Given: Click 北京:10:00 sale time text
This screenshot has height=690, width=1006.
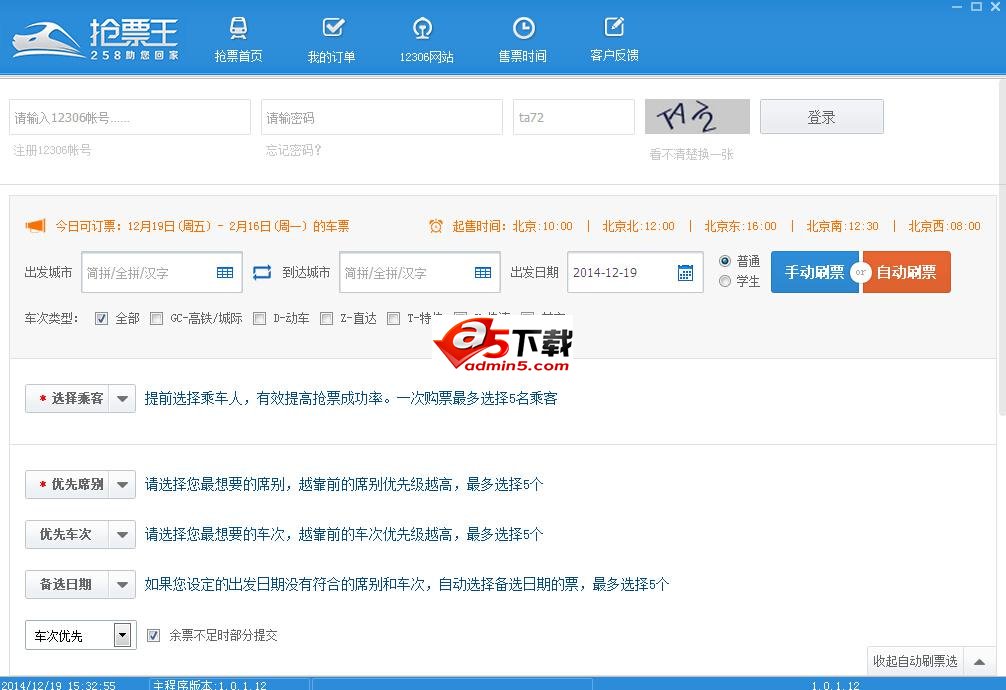Looking at the screenshot, I should [542, 226].
